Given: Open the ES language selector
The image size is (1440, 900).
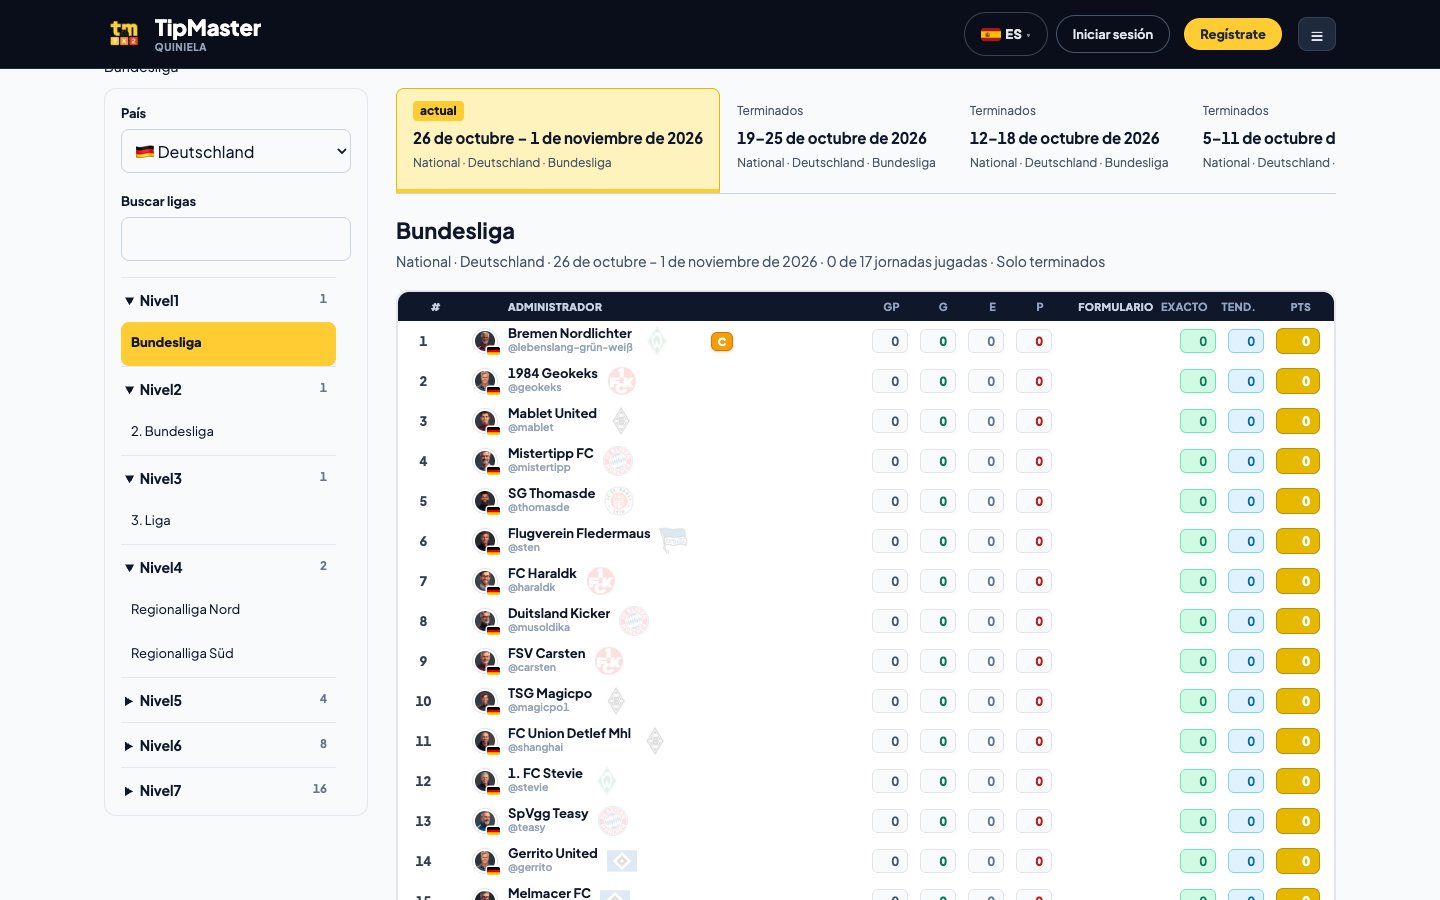Looking at the screenshot, I should coord(1005,34).
